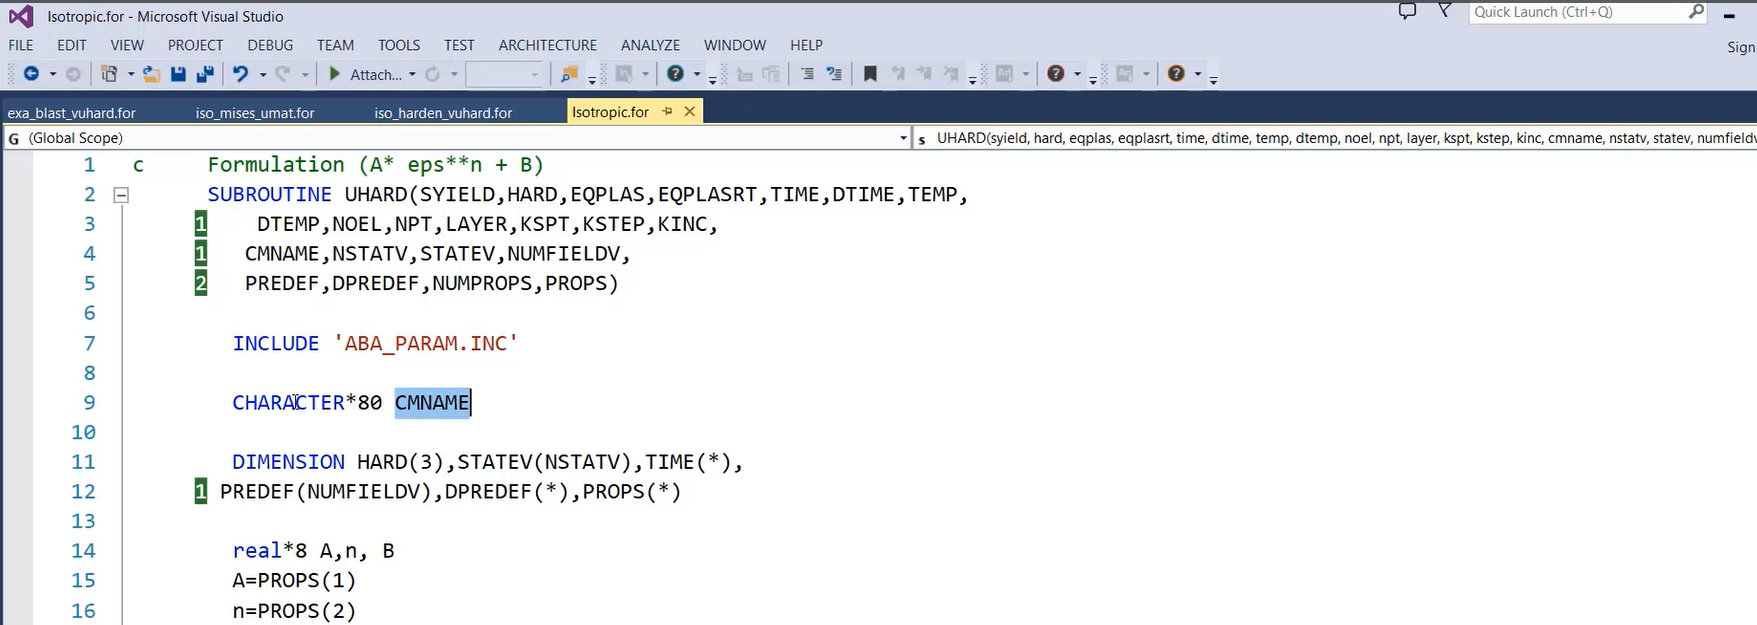This screenshot has height=625, width=1757.
Task: Toggle bookmark with the bookmark icon
Action: pos(870,74)
